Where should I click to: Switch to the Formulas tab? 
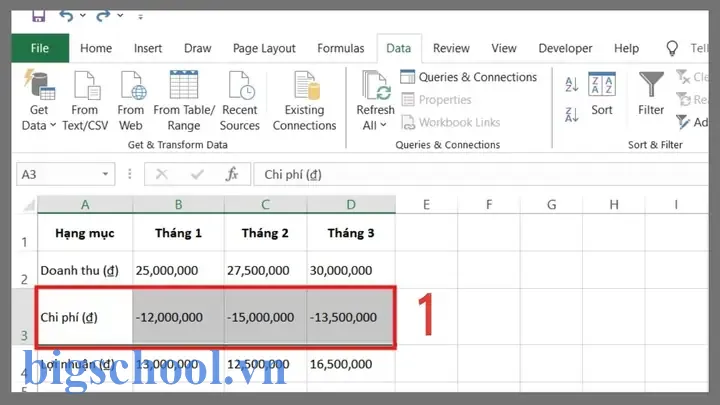[x=341, y=48]
